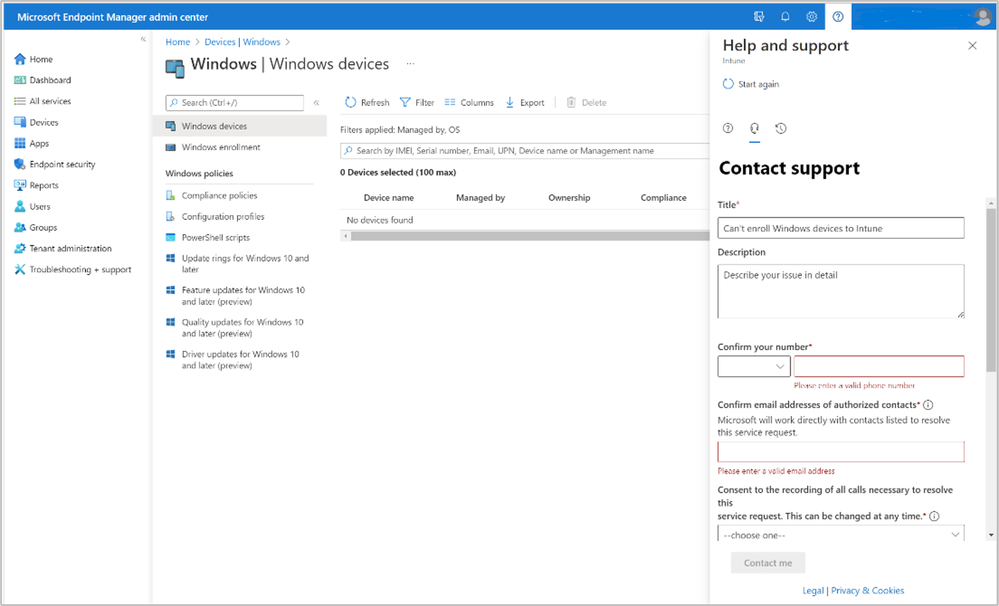The height and width of the screenshot is (606, 999).
Task: Sort by Device name column
Action: (389, 198)
